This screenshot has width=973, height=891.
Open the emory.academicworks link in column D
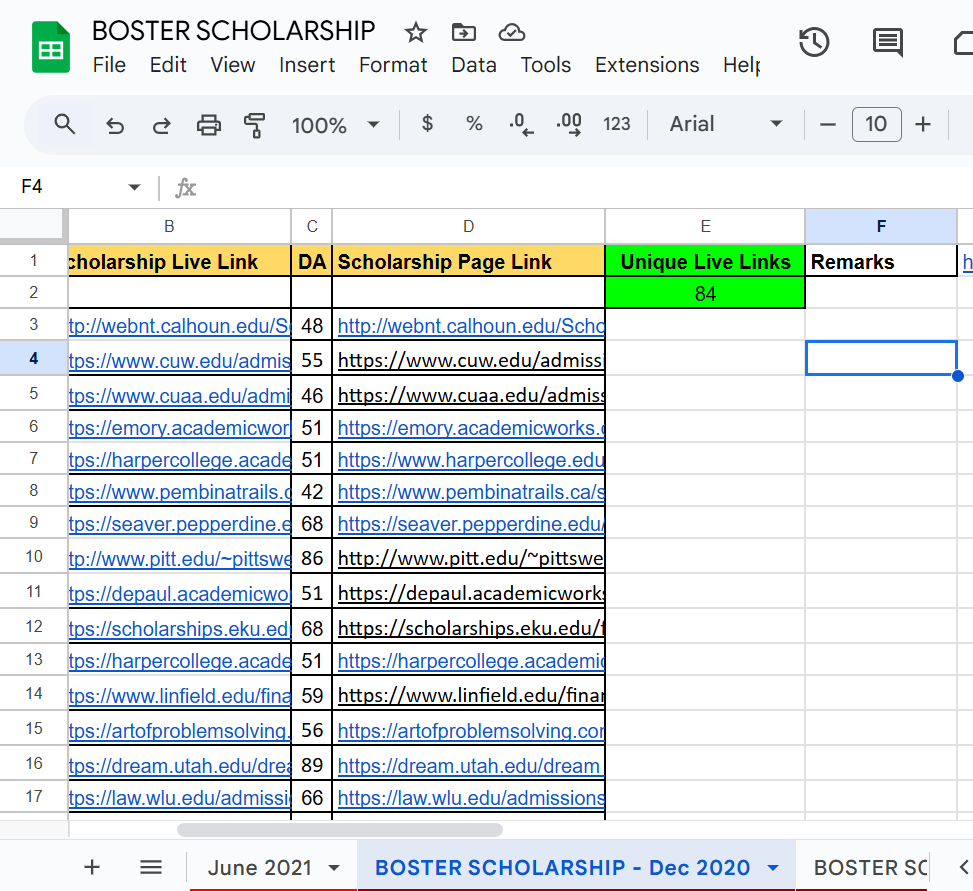(x=470, y=428)
